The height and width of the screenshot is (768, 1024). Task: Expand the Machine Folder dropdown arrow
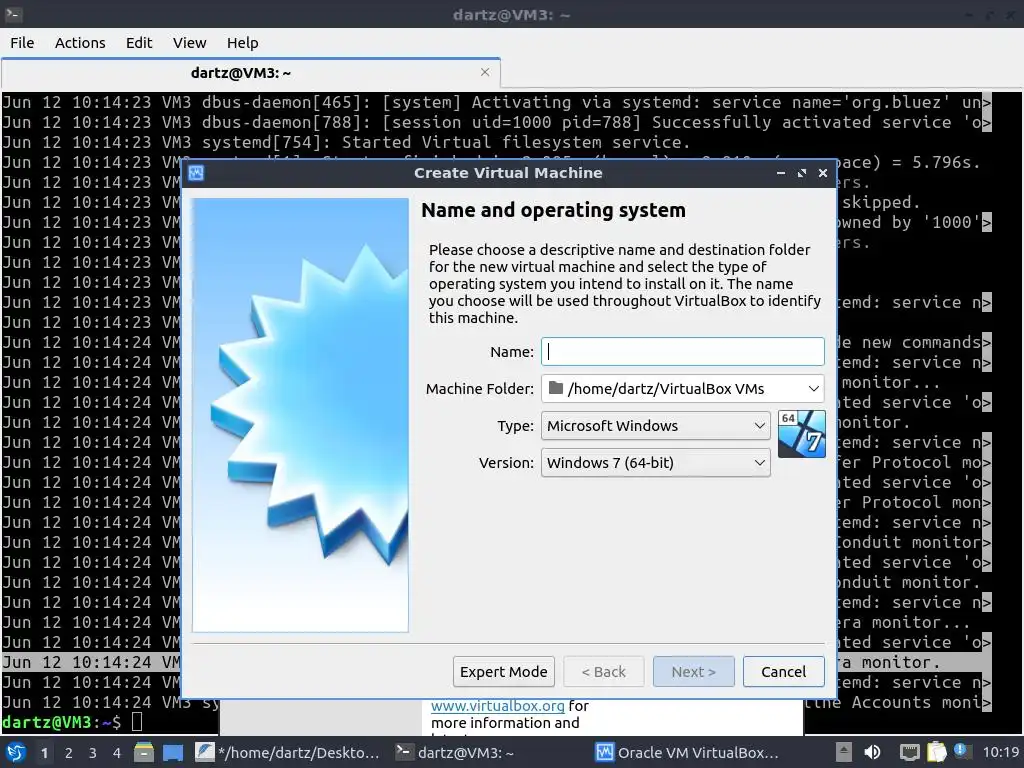coord(814,389)
